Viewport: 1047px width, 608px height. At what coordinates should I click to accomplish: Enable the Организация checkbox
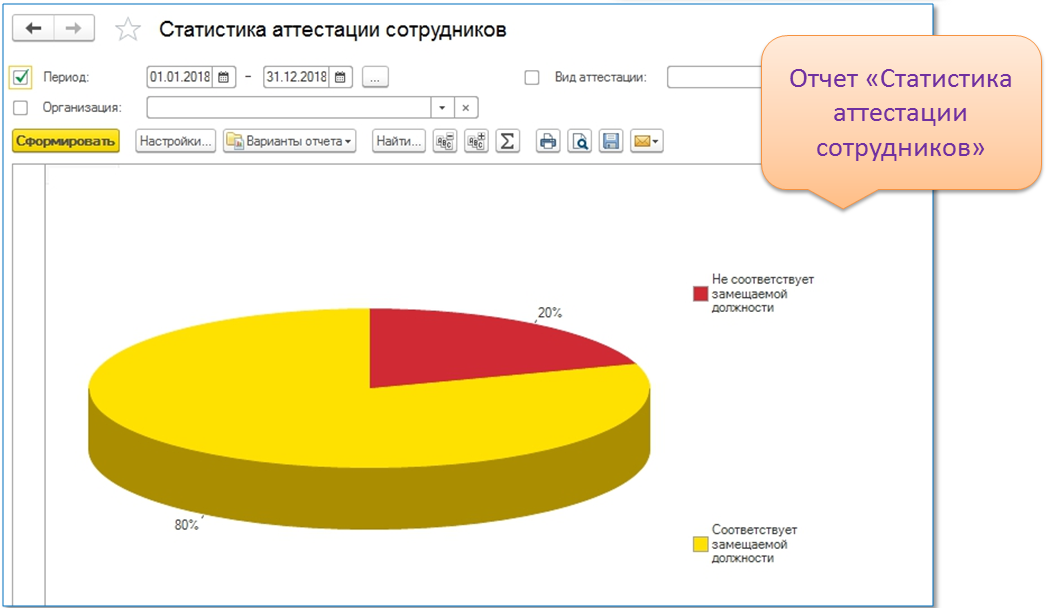[21, 108]
